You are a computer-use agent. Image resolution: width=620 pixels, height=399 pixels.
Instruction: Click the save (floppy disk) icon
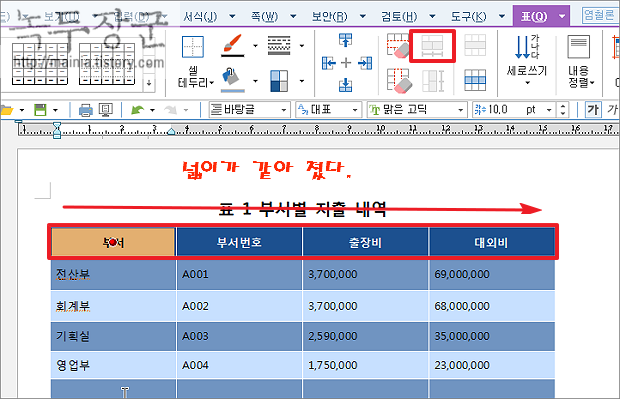coord(40,110)
